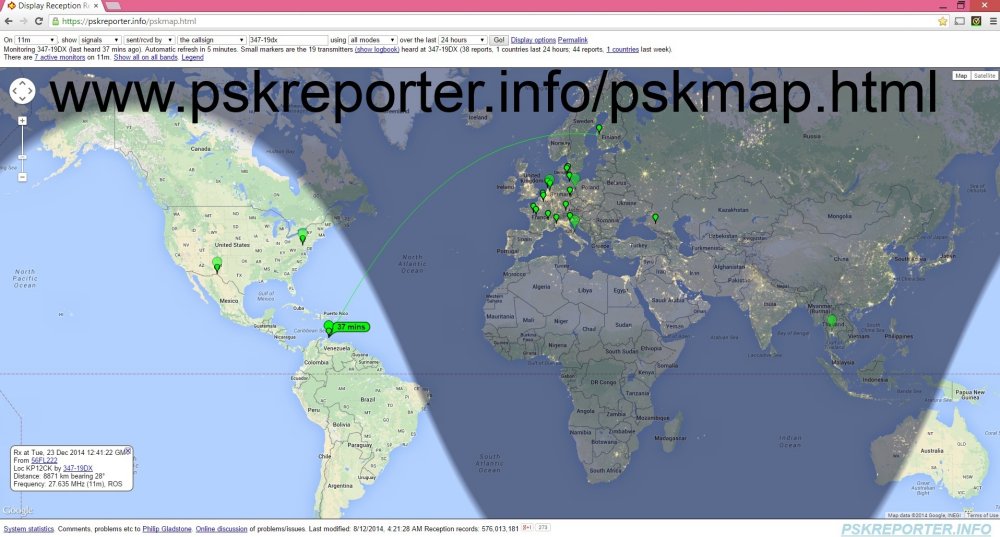The width and height of the screenshot is (1000, 537).
Task: Close the reception info popup
Action: click(128, 451)
